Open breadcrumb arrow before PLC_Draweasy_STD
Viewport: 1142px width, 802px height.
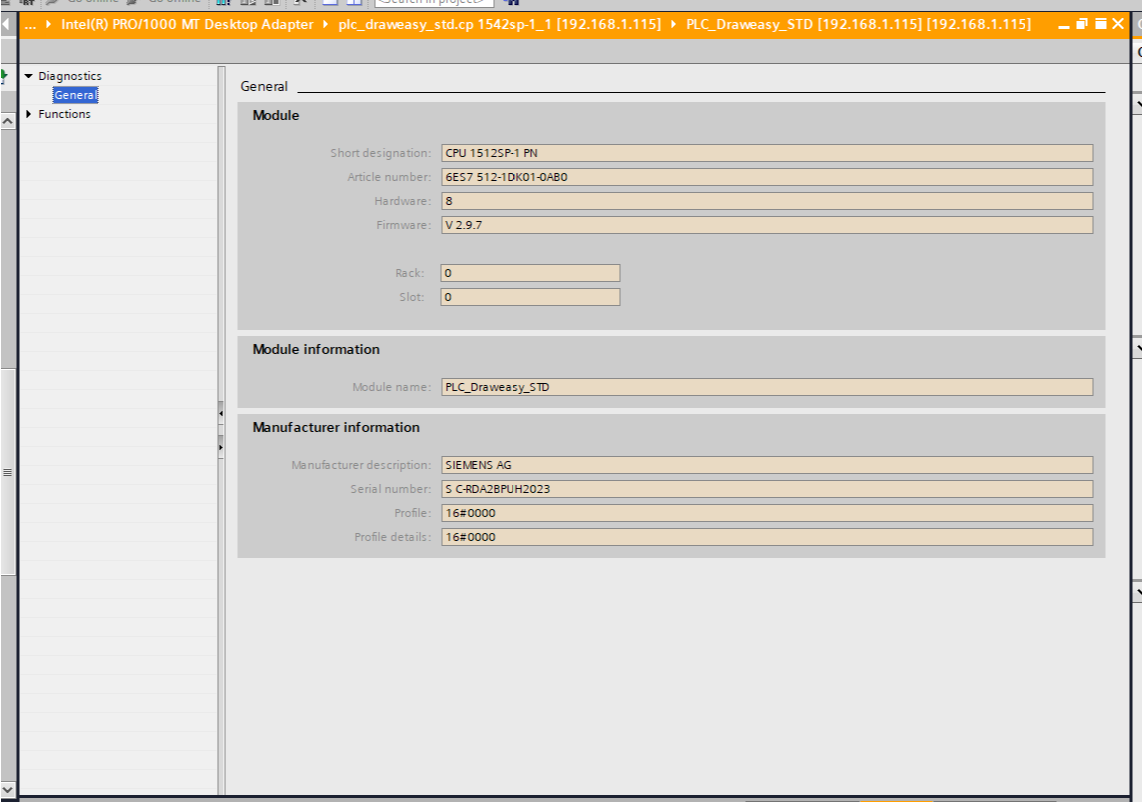tap(673, 24)
